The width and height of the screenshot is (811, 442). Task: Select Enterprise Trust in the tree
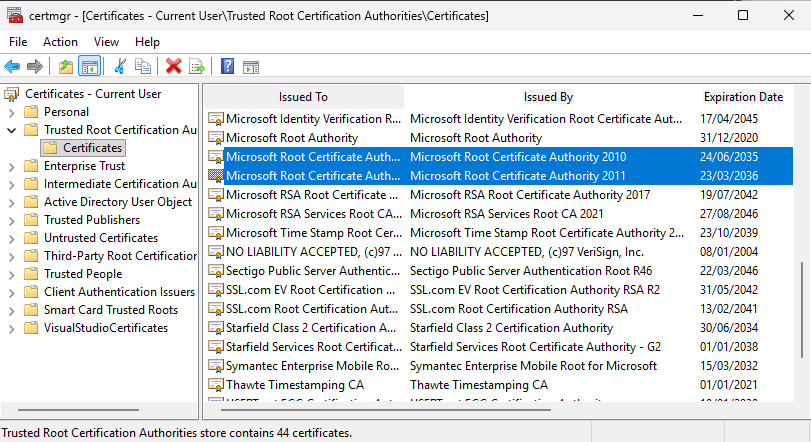[x=84, y=166]
